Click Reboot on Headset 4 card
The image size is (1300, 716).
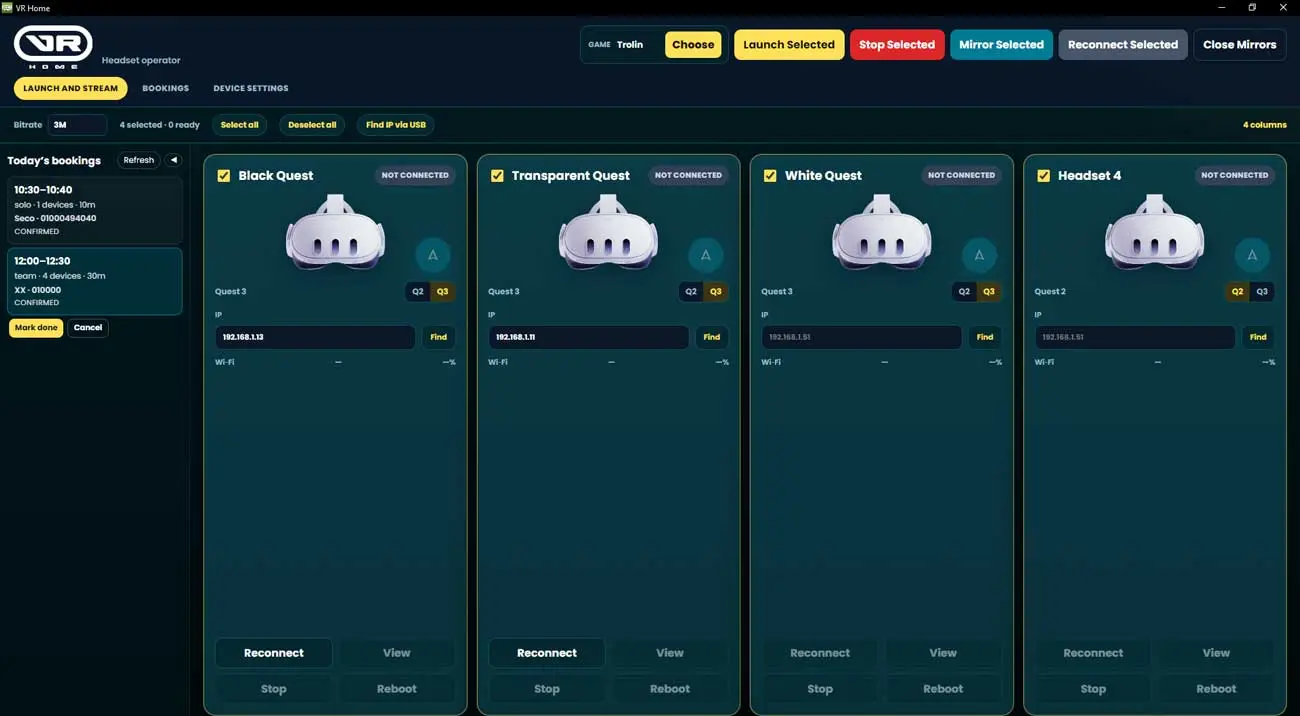coord(1216,689)
